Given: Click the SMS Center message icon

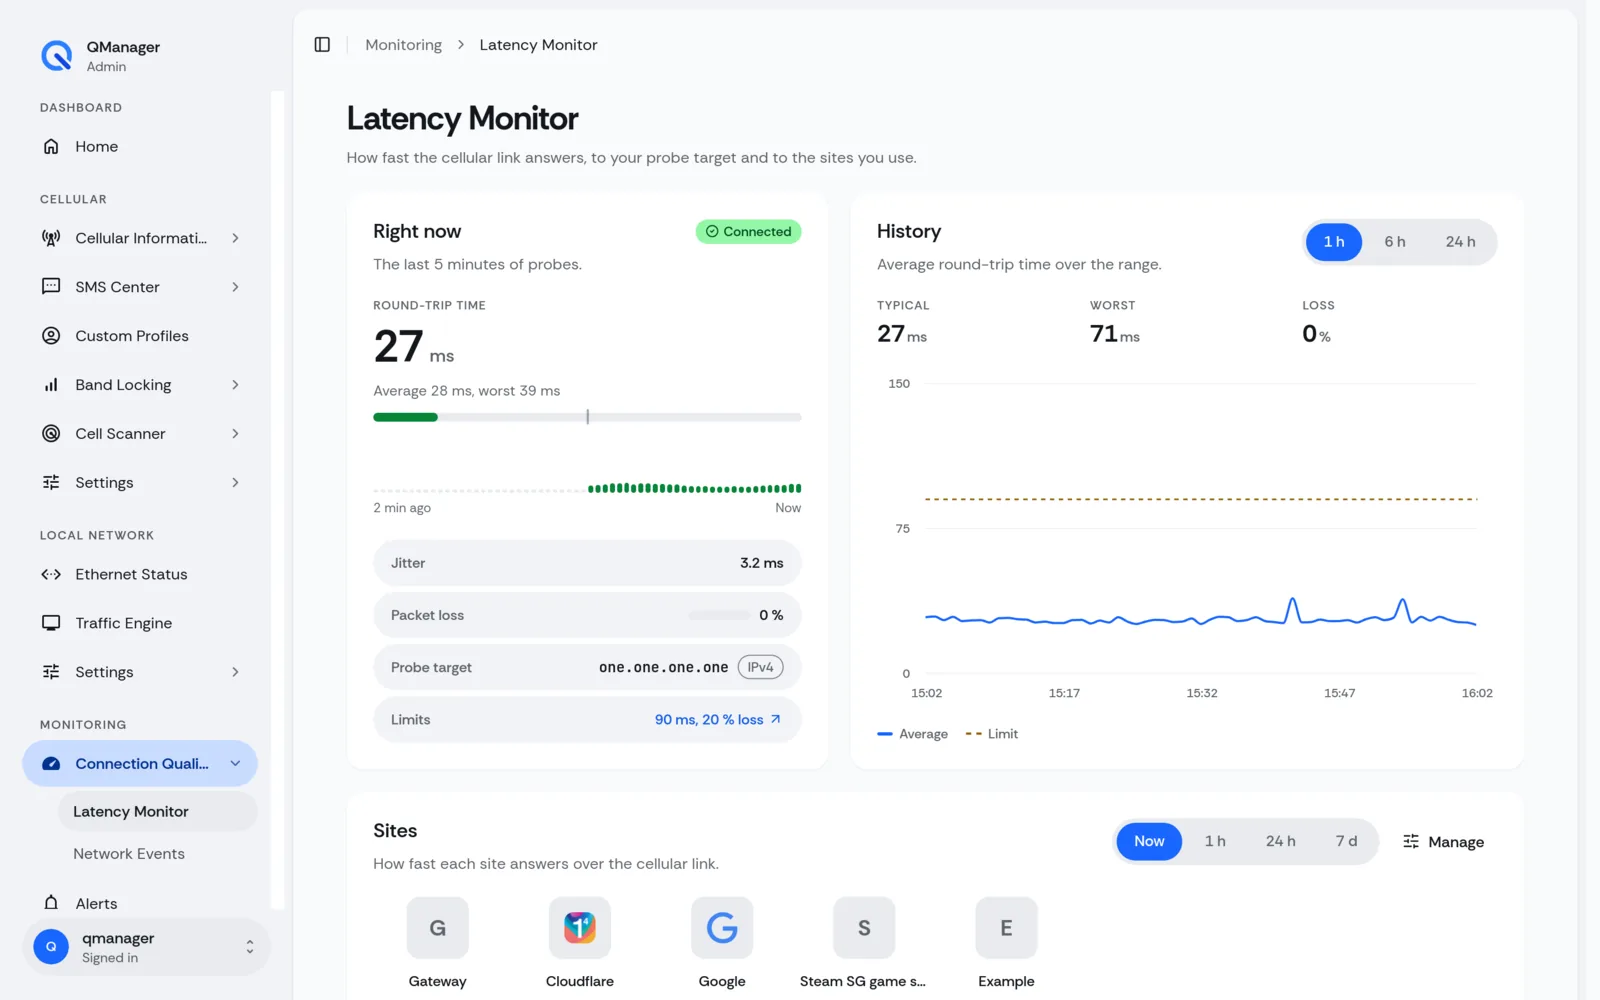Looking at the screenshot, I should click(x=51, y=287).
